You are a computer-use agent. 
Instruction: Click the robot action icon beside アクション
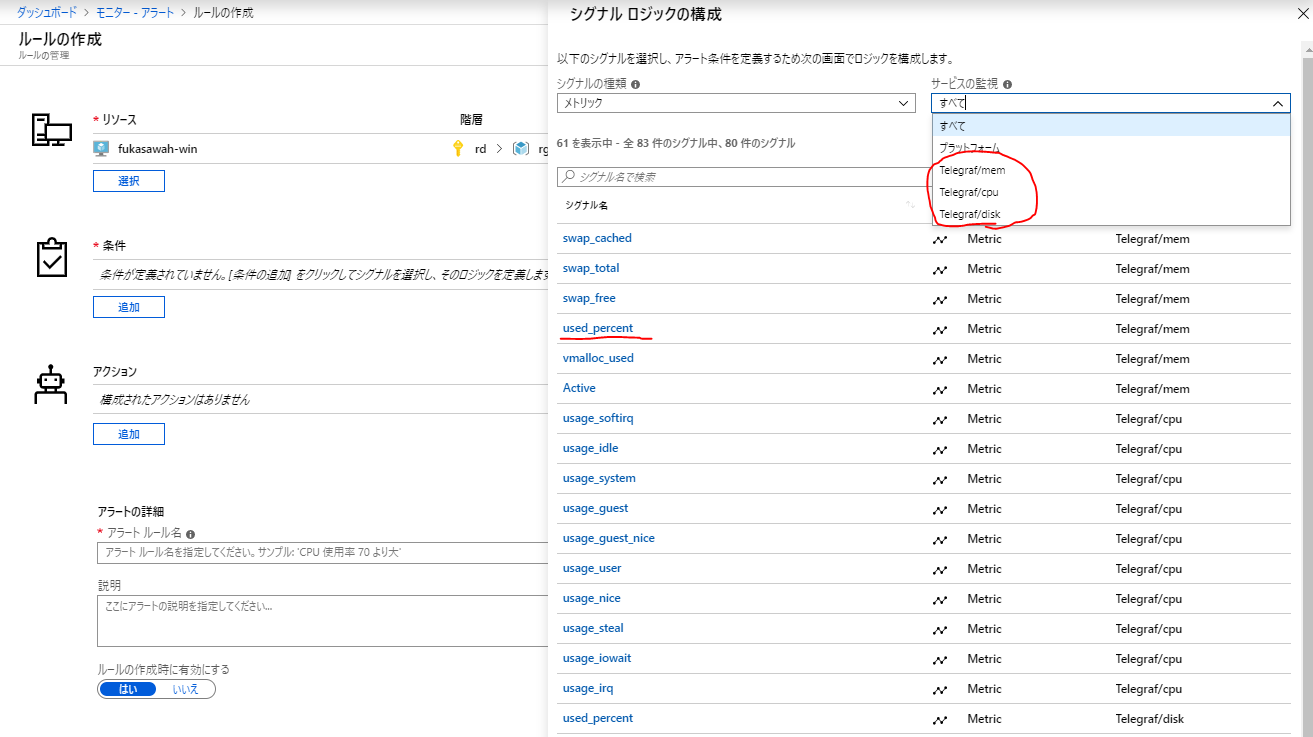click(51, 384)
